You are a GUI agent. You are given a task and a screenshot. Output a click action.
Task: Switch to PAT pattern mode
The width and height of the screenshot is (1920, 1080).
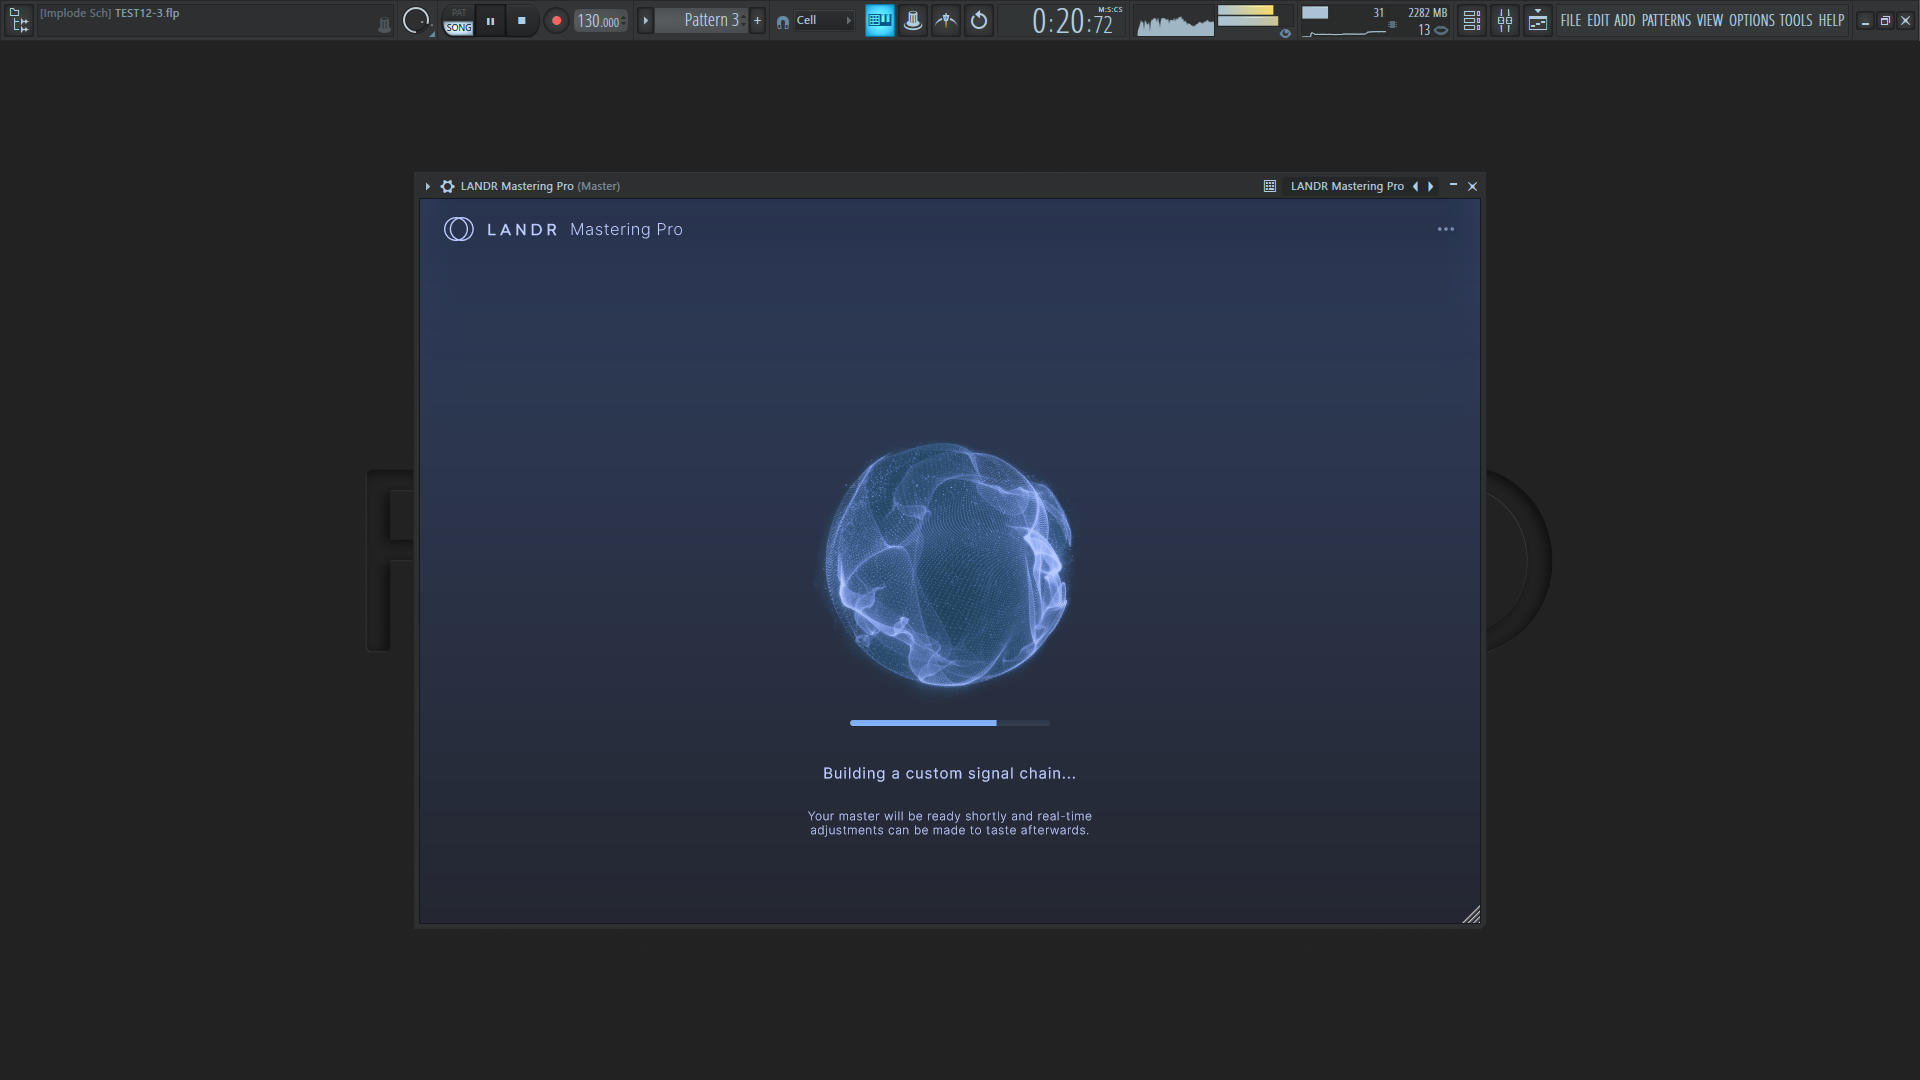point(458,12)
